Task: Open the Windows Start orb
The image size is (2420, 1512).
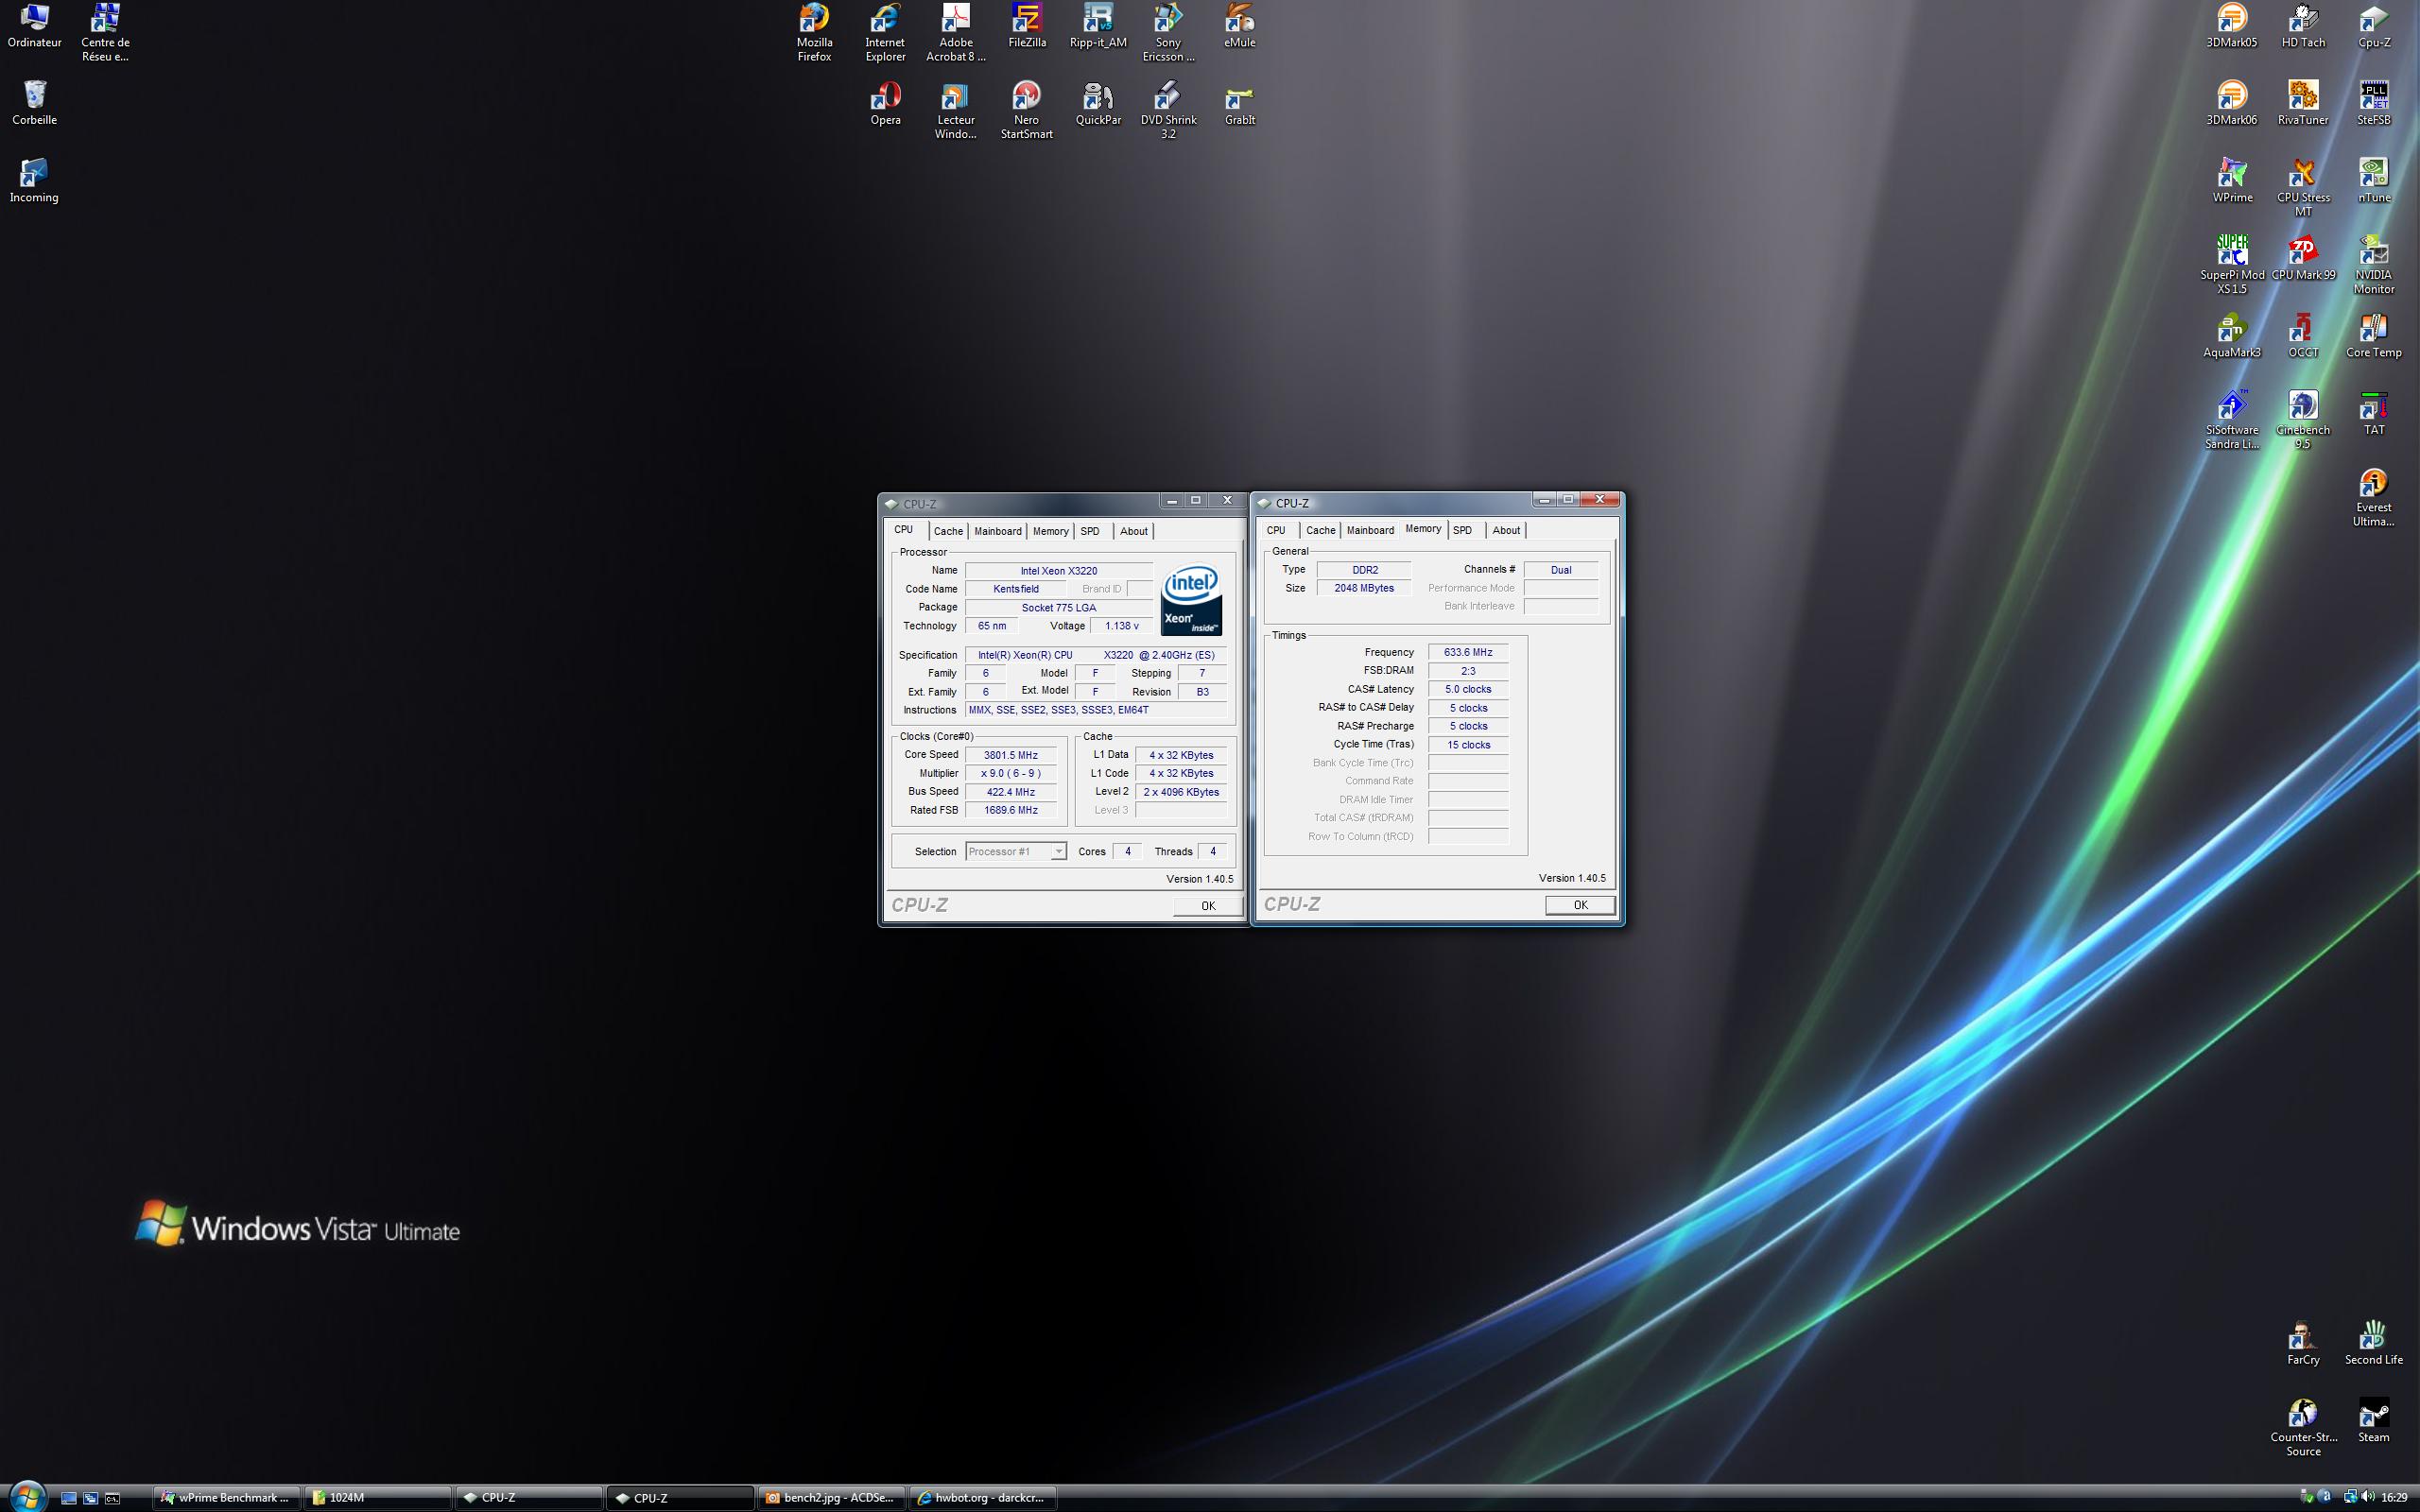Action: [x=27, y=1496]
